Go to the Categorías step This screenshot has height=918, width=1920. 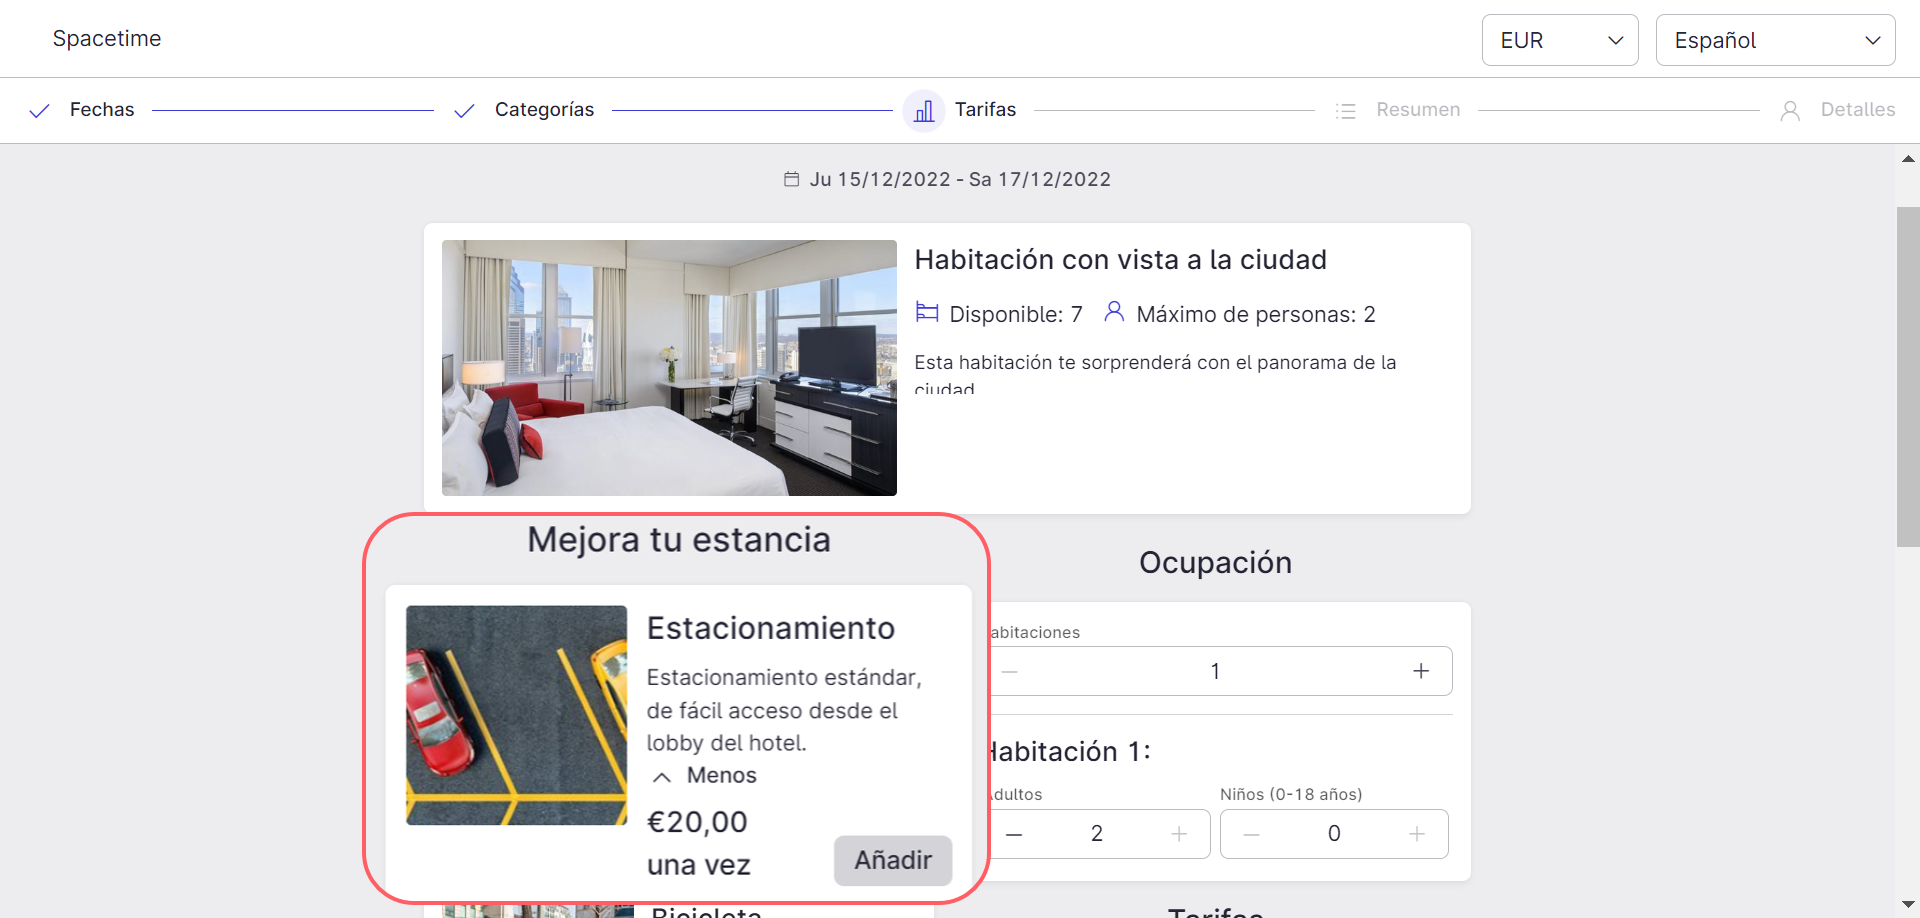tap(544, 110)
